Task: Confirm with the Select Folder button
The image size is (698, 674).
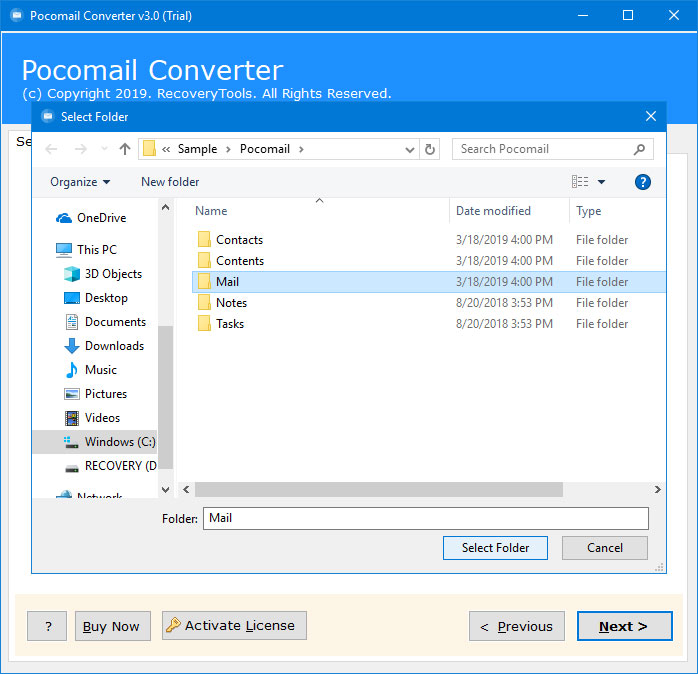Action: coord(495,548)
